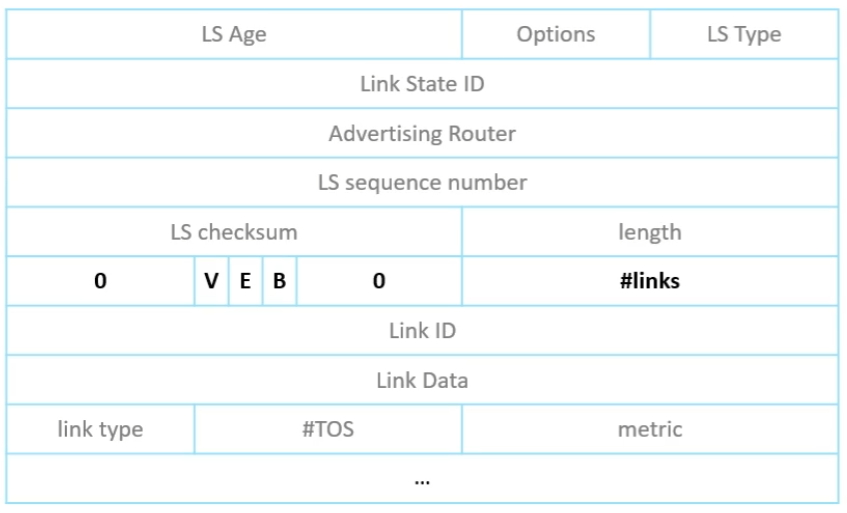Select the LS sequence number row
The width and height of the screenshot is (847, 513).
(422, 183)
